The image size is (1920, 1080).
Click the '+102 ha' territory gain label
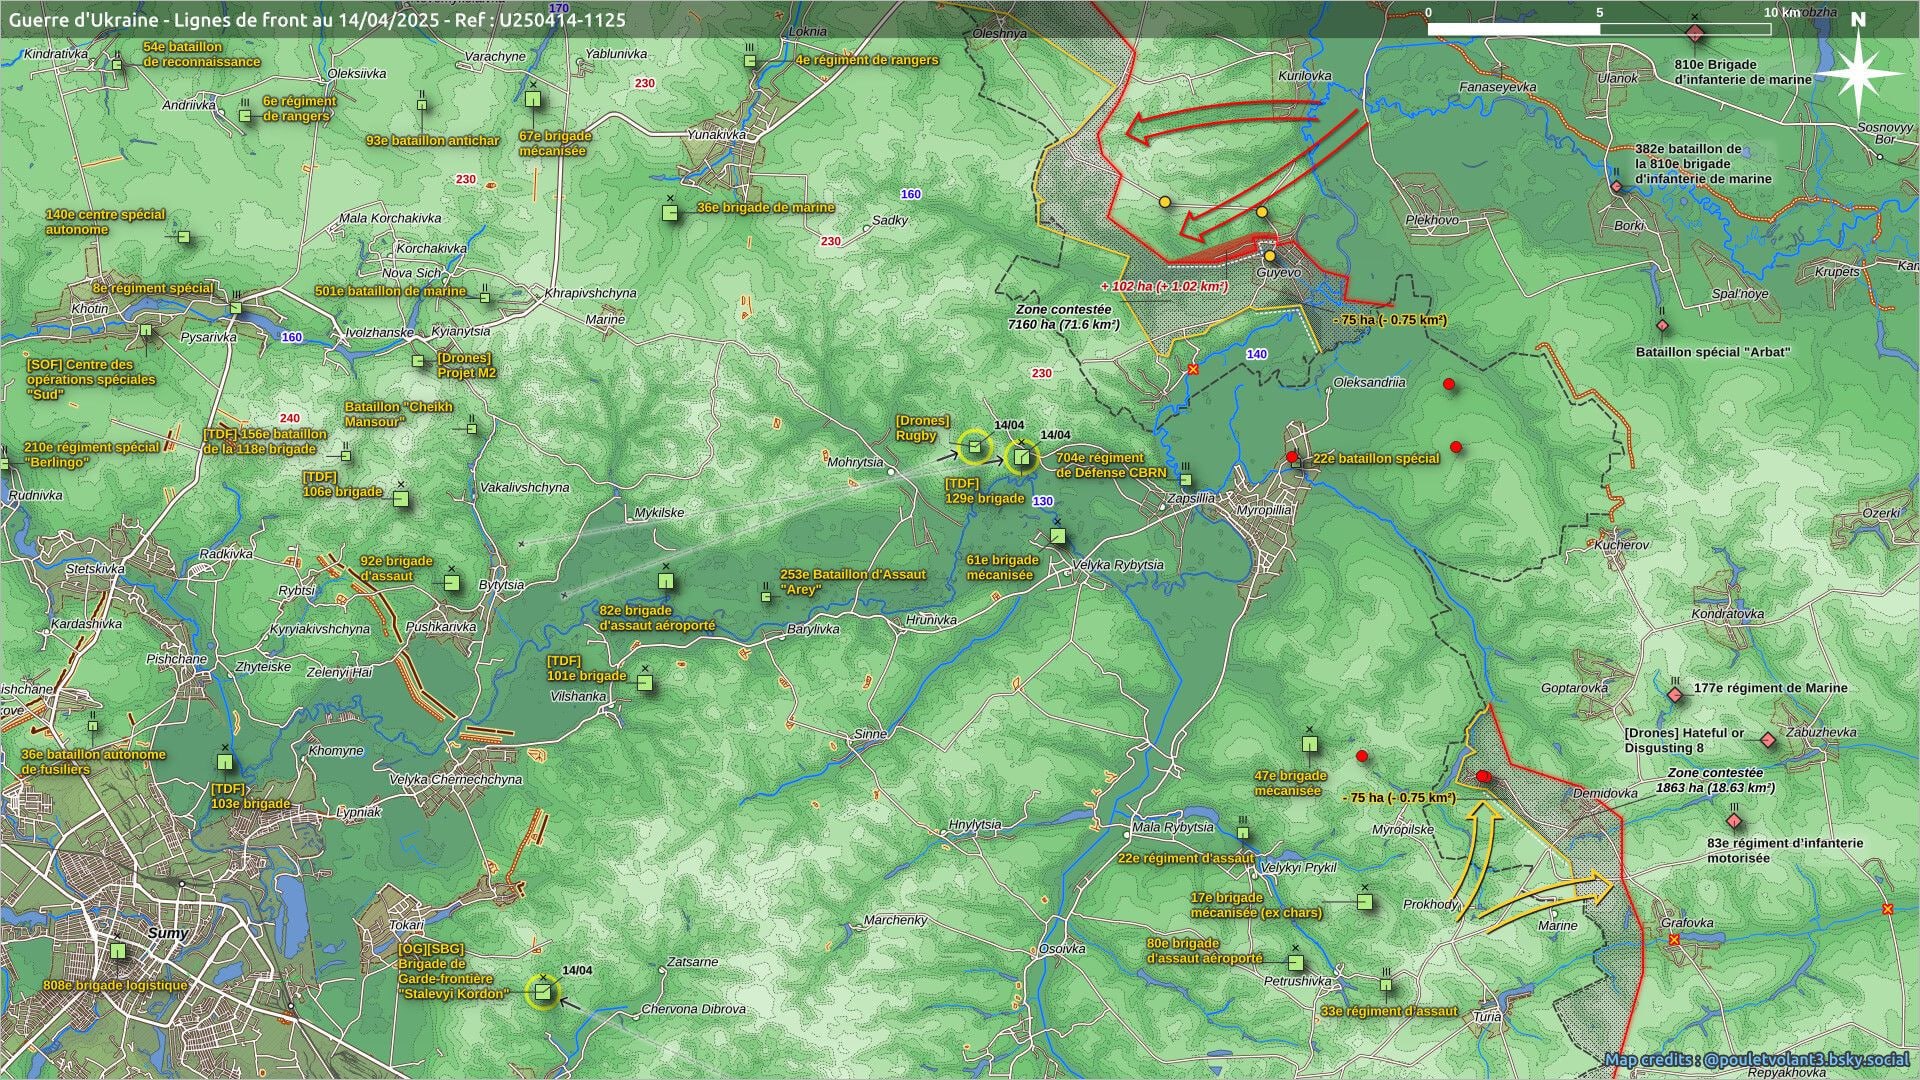pos(1164,286)
